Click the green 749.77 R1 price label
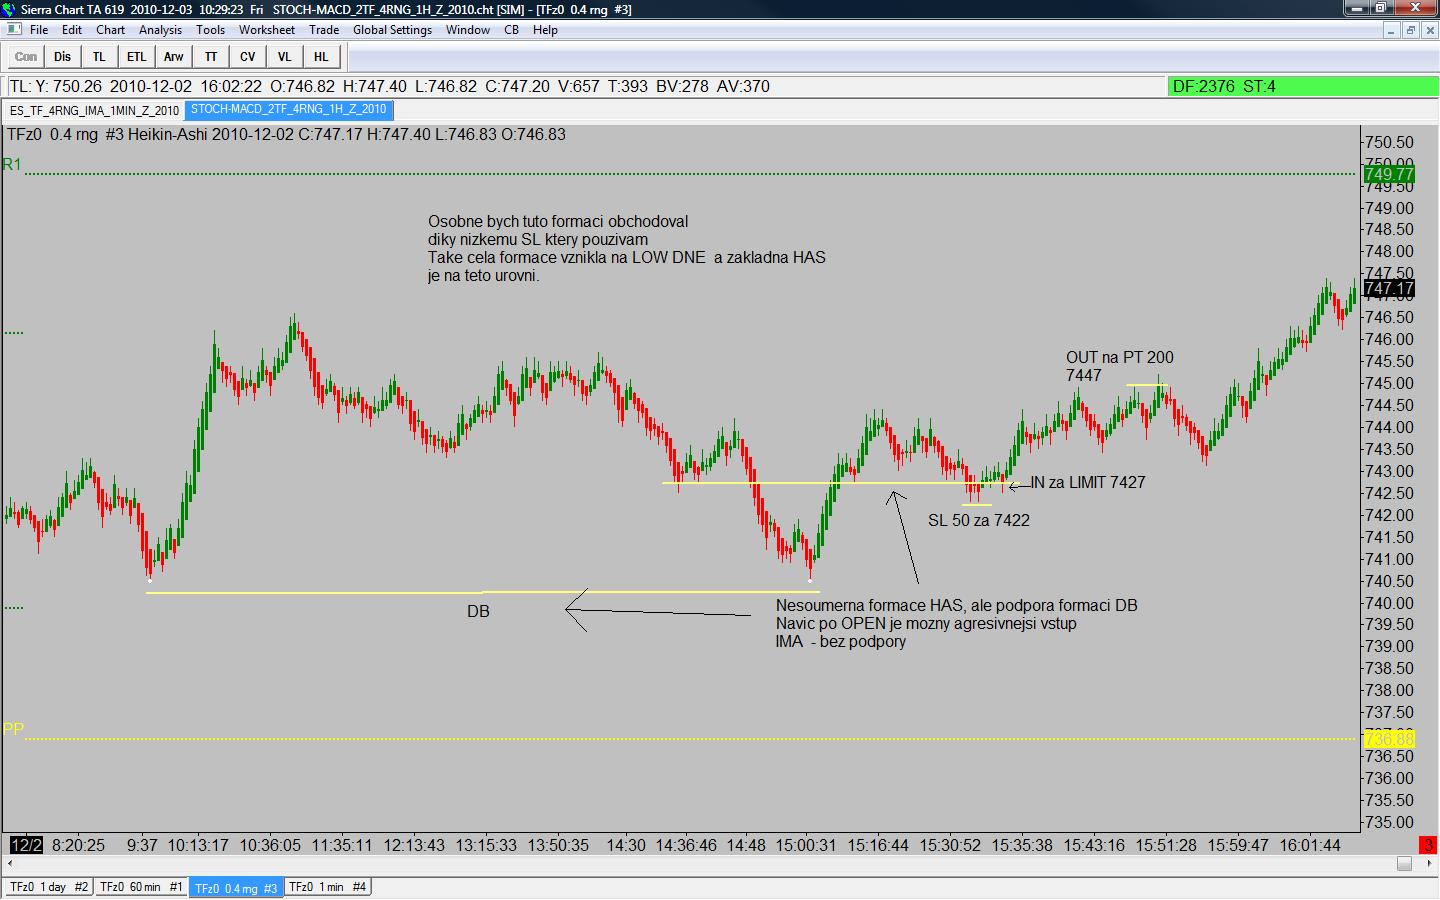This screenshot has width=1440, height=900. (1389, 175)
